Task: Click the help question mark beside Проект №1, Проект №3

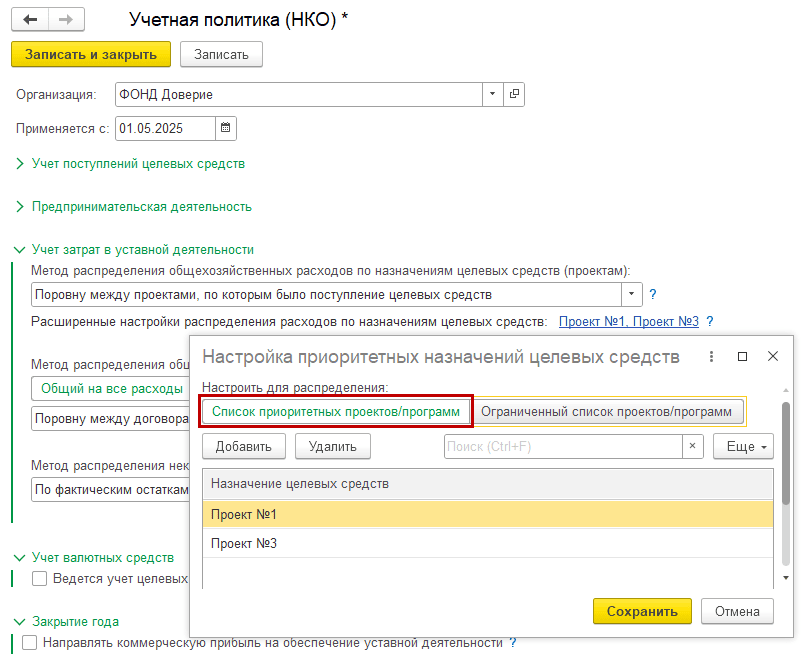Action: (710, 322)
